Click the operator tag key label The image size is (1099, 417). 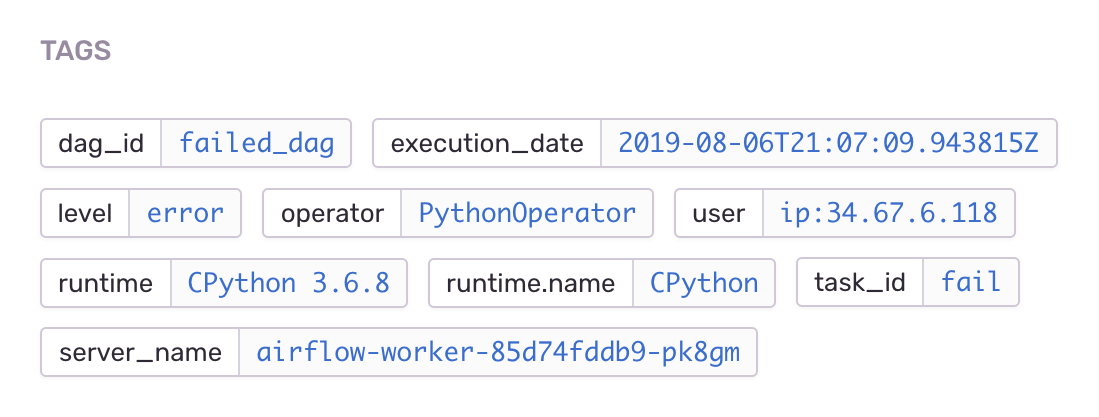point(332,213)
